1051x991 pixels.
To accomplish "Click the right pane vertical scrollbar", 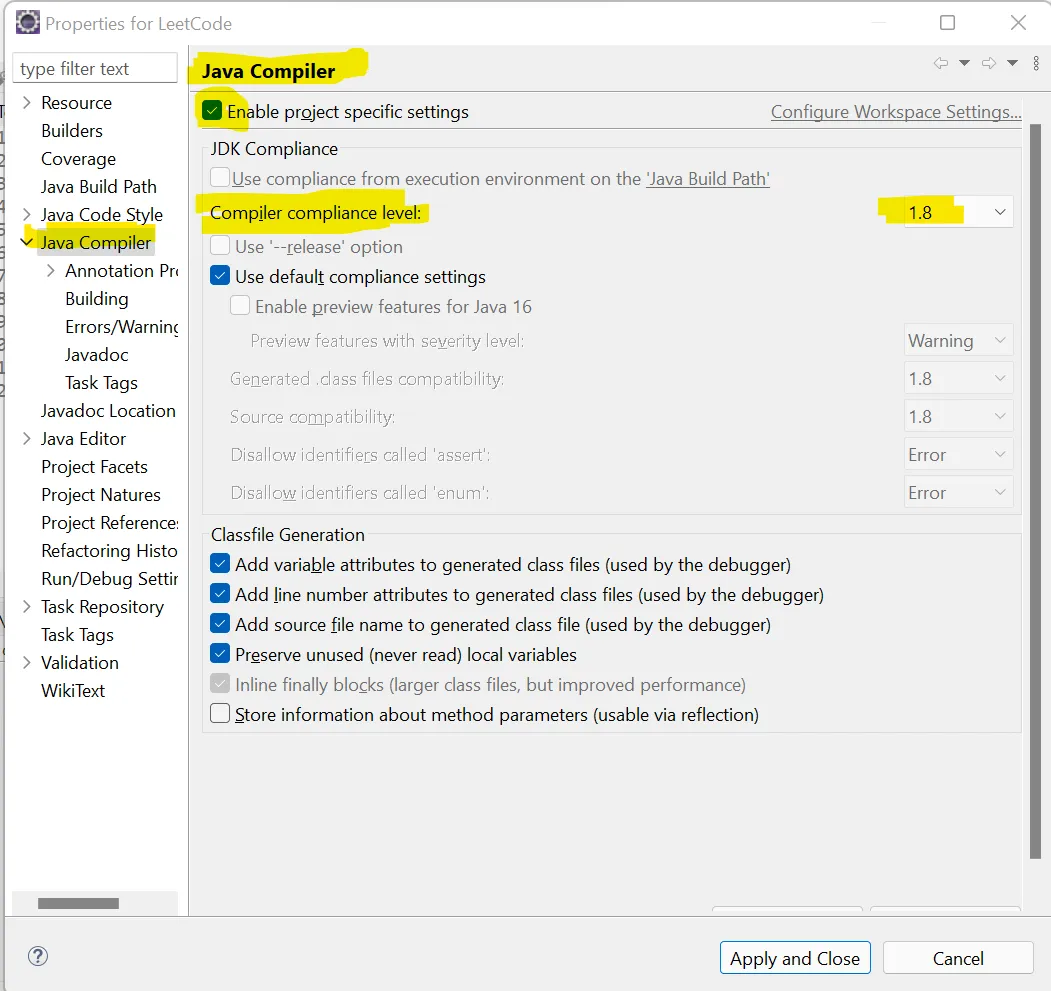I will click(1036, 489).
